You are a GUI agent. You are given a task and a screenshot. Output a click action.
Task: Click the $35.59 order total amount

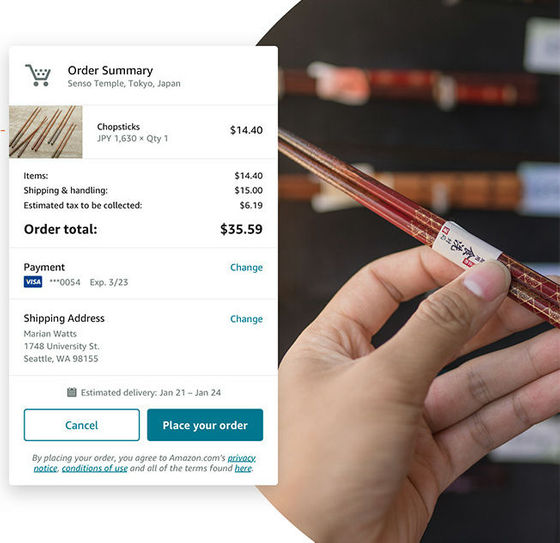point(241,229)
